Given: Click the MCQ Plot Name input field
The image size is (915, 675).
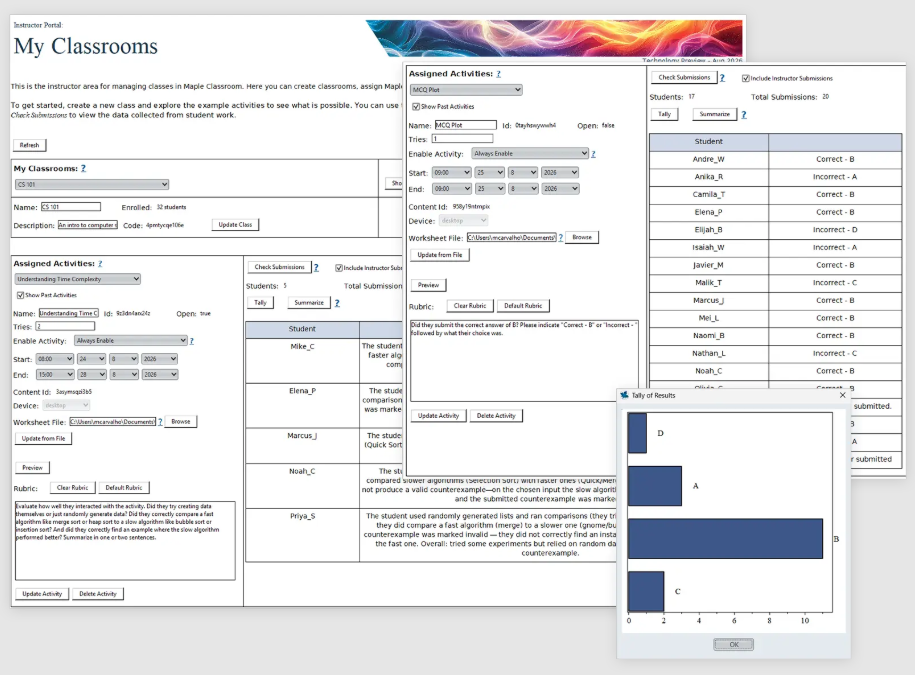Looking at the screenshot, I should pos(466,125).
